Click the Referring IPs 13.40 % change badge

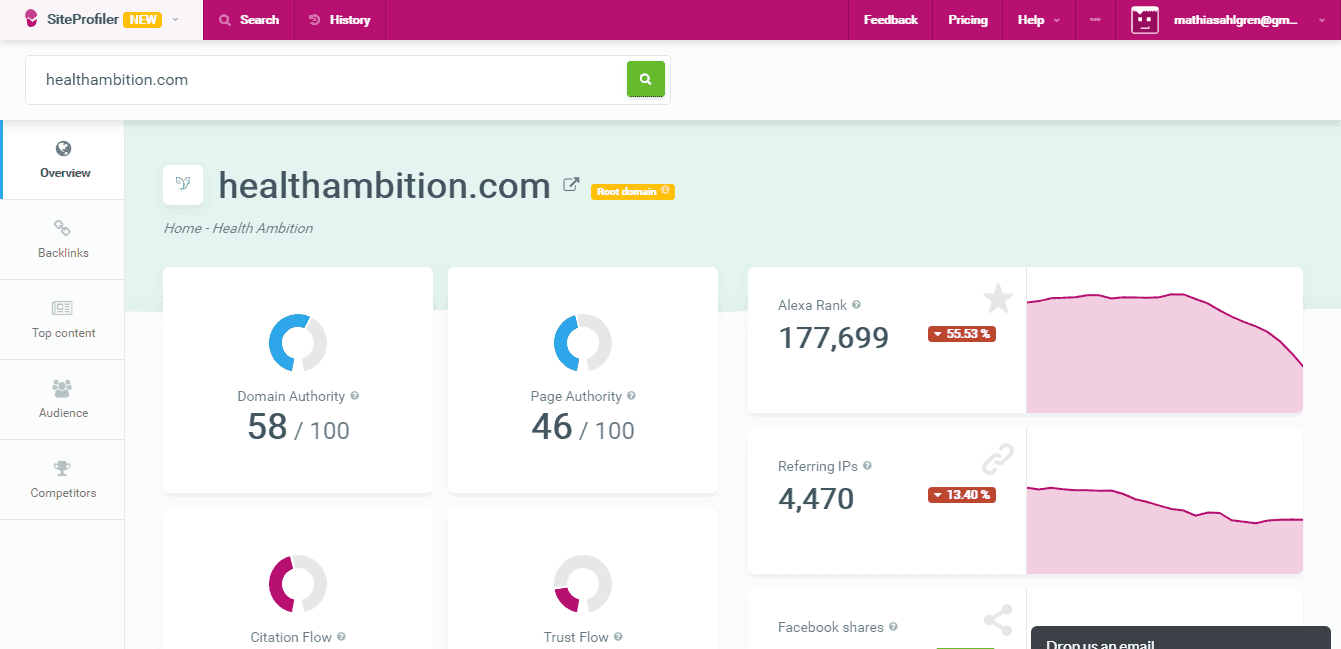pyautogui.click(x=962, y=495)
